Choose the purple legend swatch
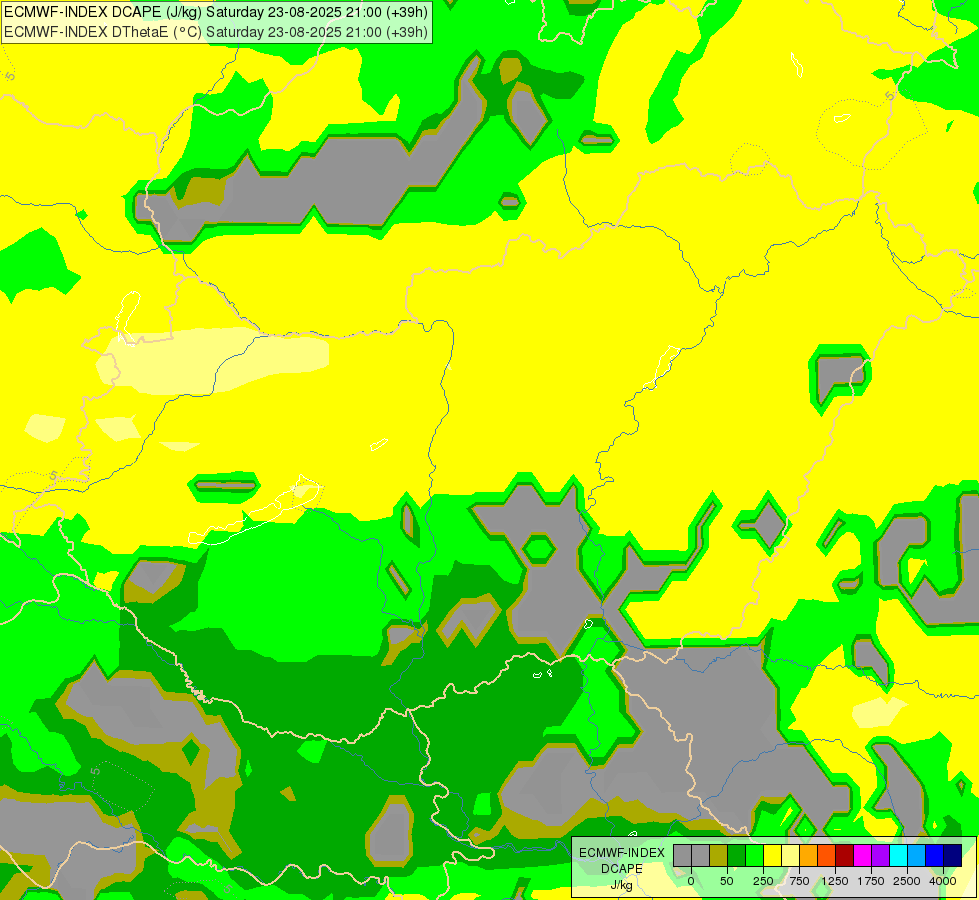Viewport: 979px width, 900px height. click(880, 856)
